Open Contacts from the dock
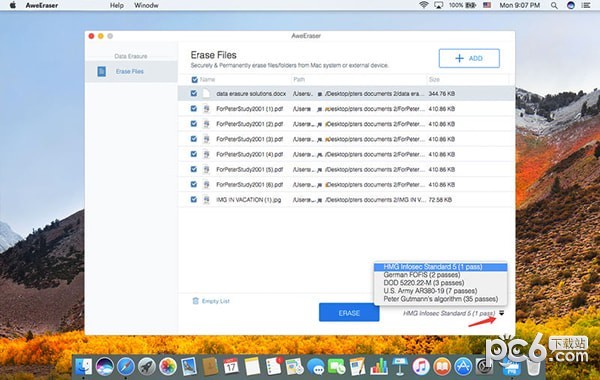 pos(210,367)
